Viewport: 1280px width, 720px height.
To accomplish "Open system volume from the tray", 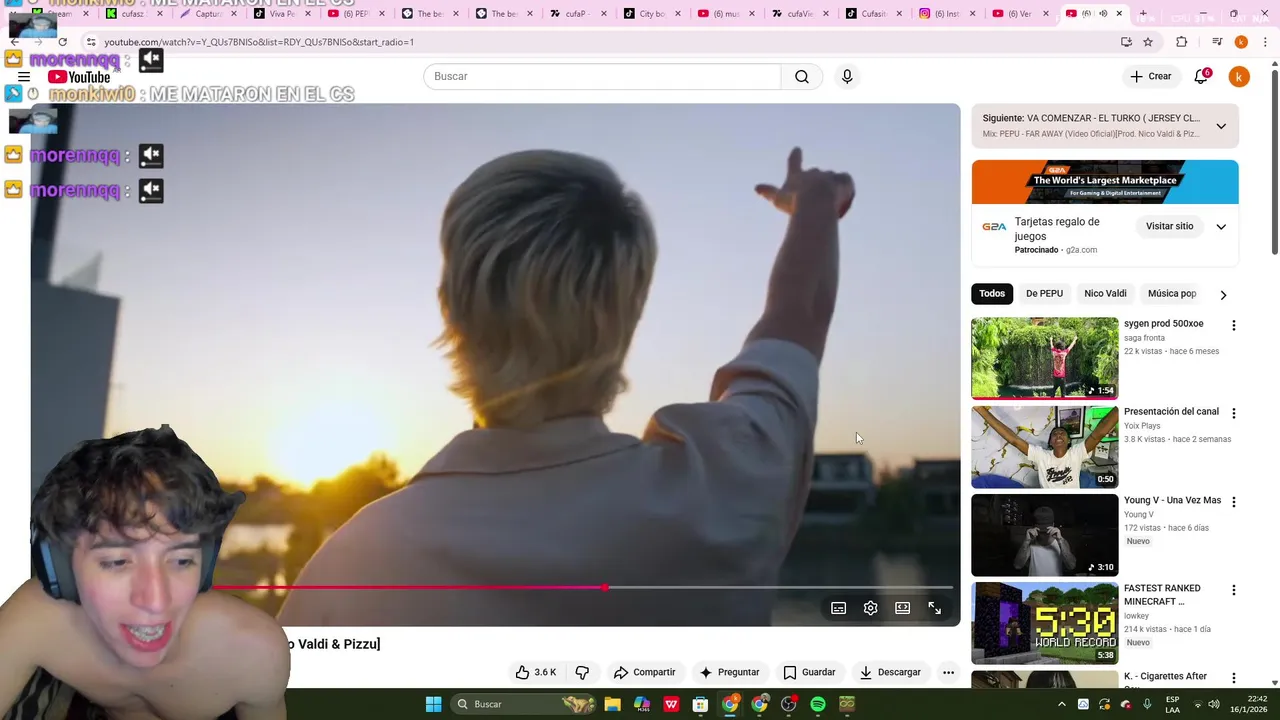I will coord(1214,704).
